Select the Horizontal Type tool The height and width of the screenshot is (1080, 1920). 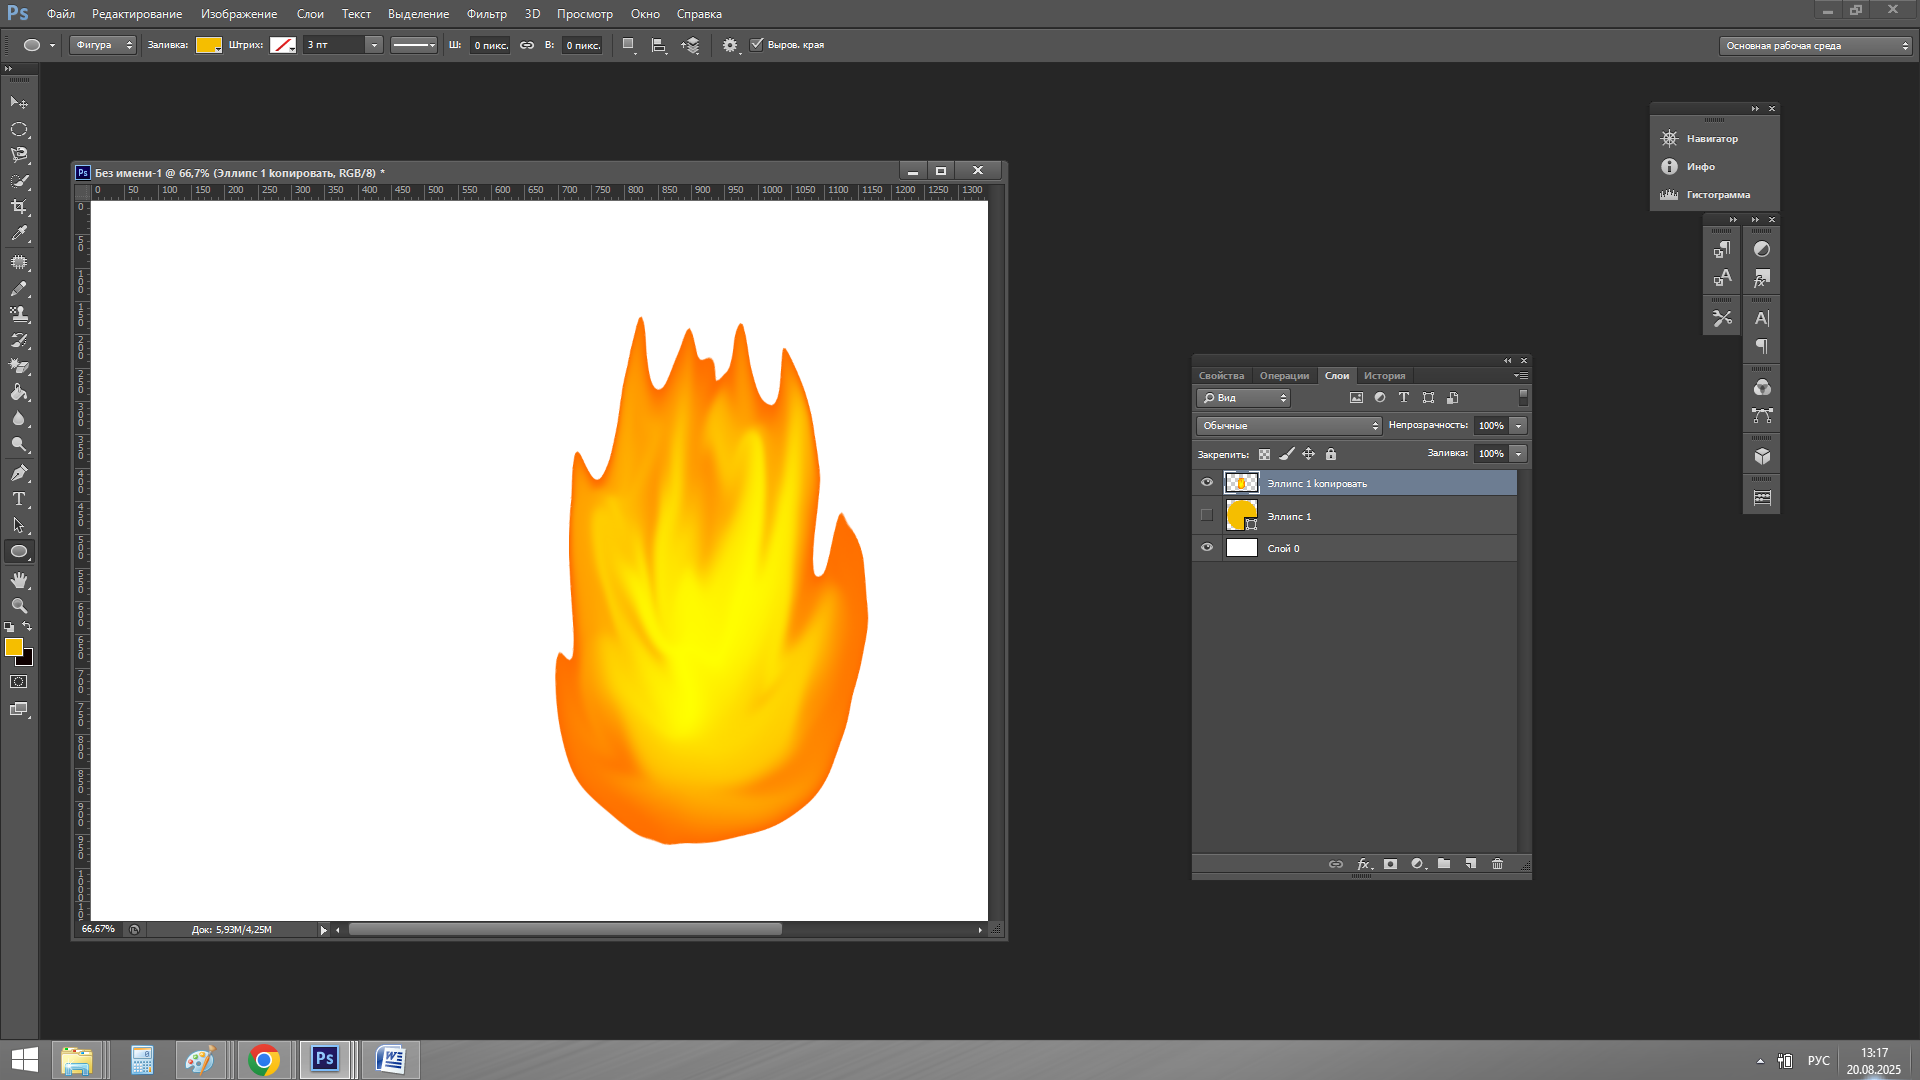point(19,499)
